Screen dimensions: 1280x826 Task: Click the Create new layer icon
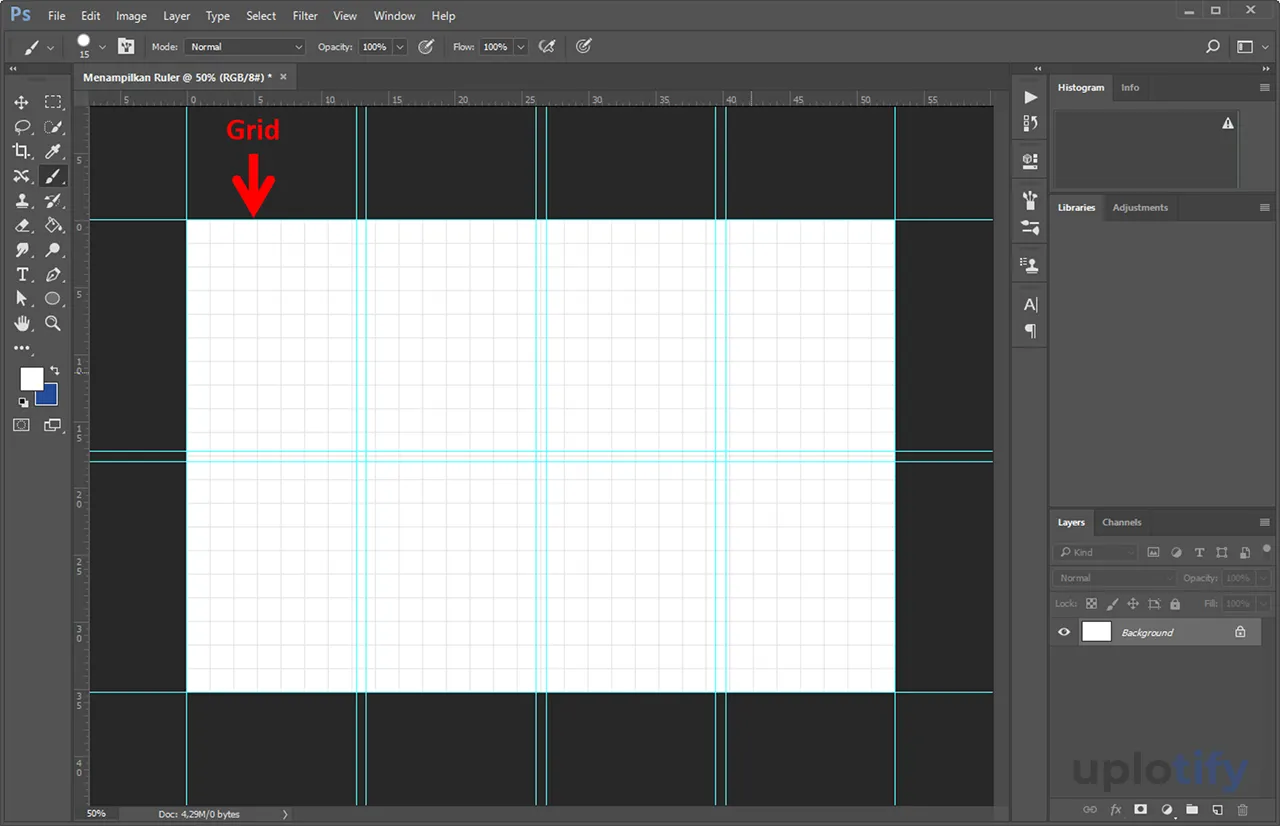[1217, 809]
